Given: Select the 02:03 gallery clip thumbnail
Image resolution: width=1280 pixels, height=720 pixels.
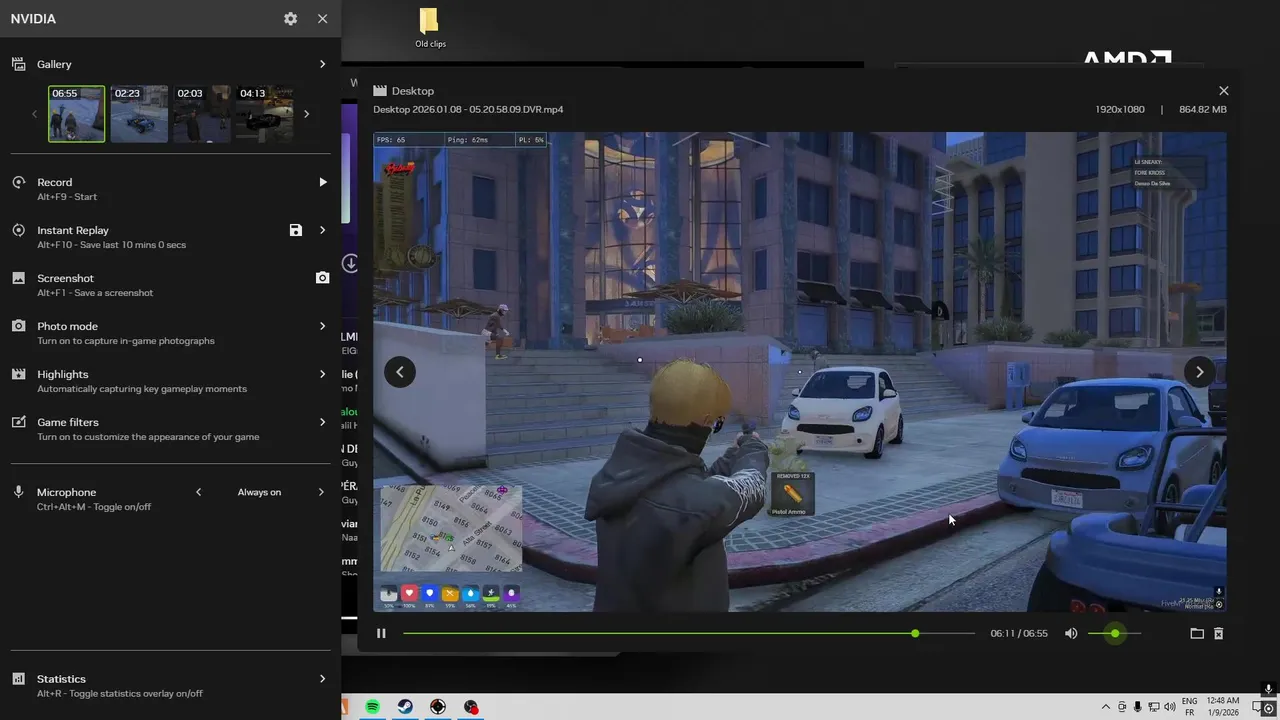Looking at the screenshot, I should (202, 113).
